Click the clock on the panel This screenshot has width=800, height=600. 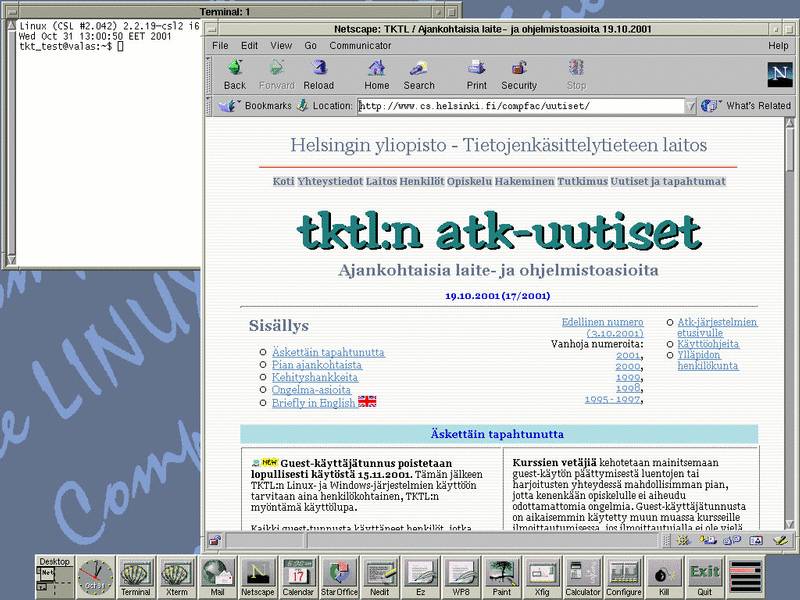tap(95, 577)
